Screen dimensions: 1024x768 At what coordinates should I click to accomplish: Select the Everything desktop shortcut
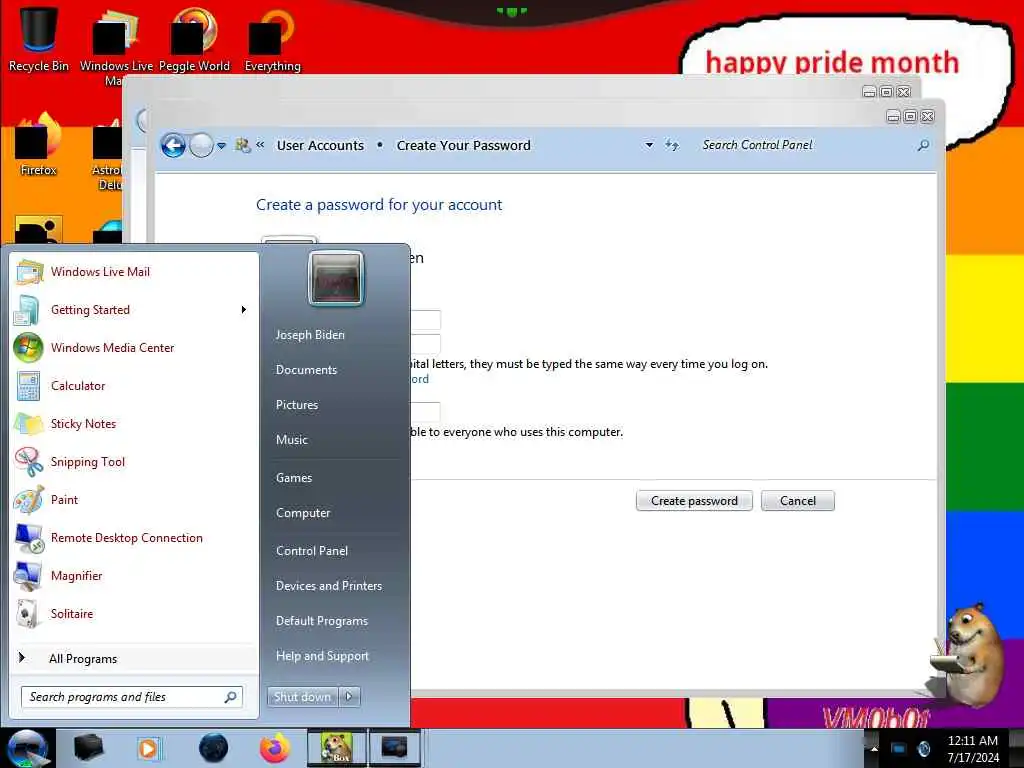point(272,39)
